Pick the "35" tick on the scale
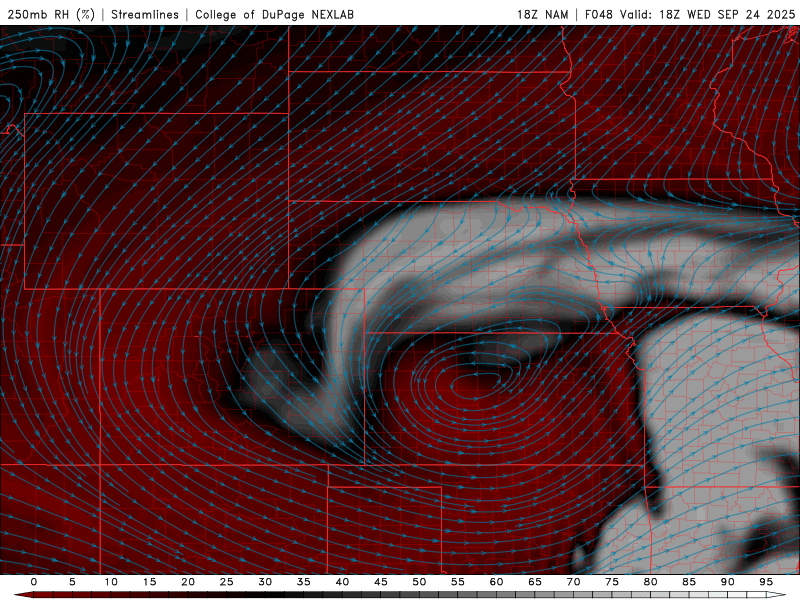The image size is (800, 600). 304,582
